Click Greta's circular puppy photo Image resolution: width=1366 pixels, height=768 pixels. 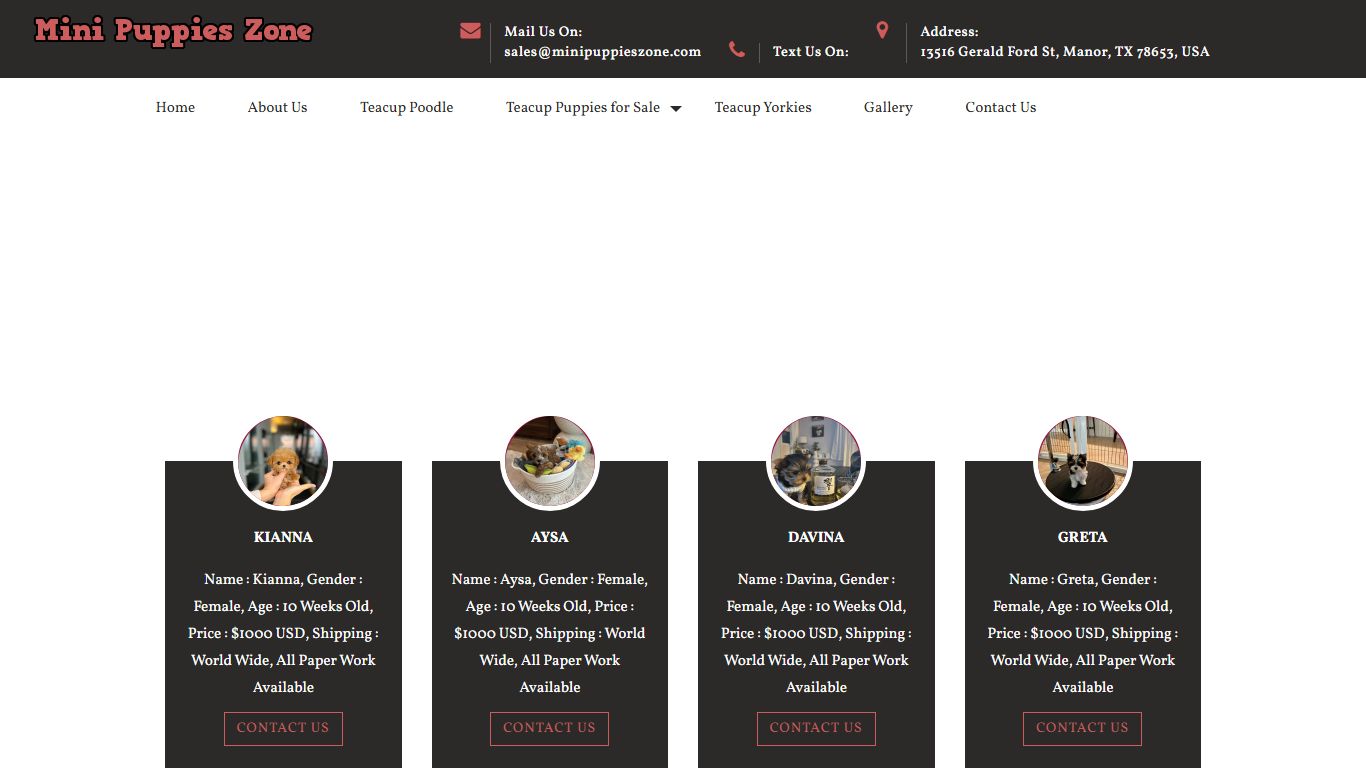(x=1083, y=461)
